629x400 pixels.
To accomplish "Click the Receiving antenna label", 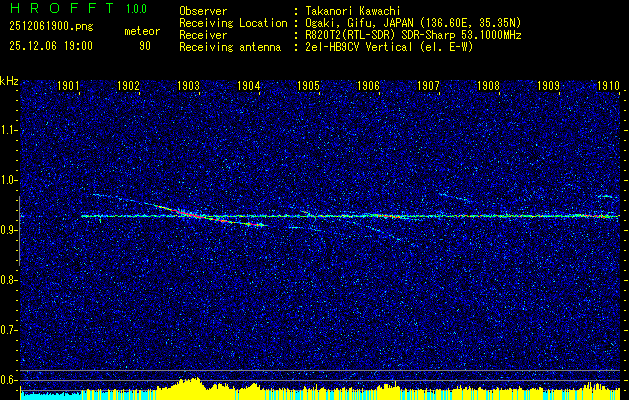I will pyautogui.click(x=230, y=47).
